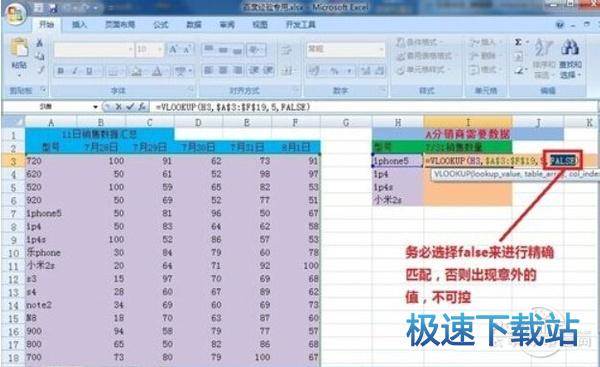Image resolution: width=600 pixels, height=367 pixels.
Task: Click the Increase Decimal icon
Action: [365, 71]
